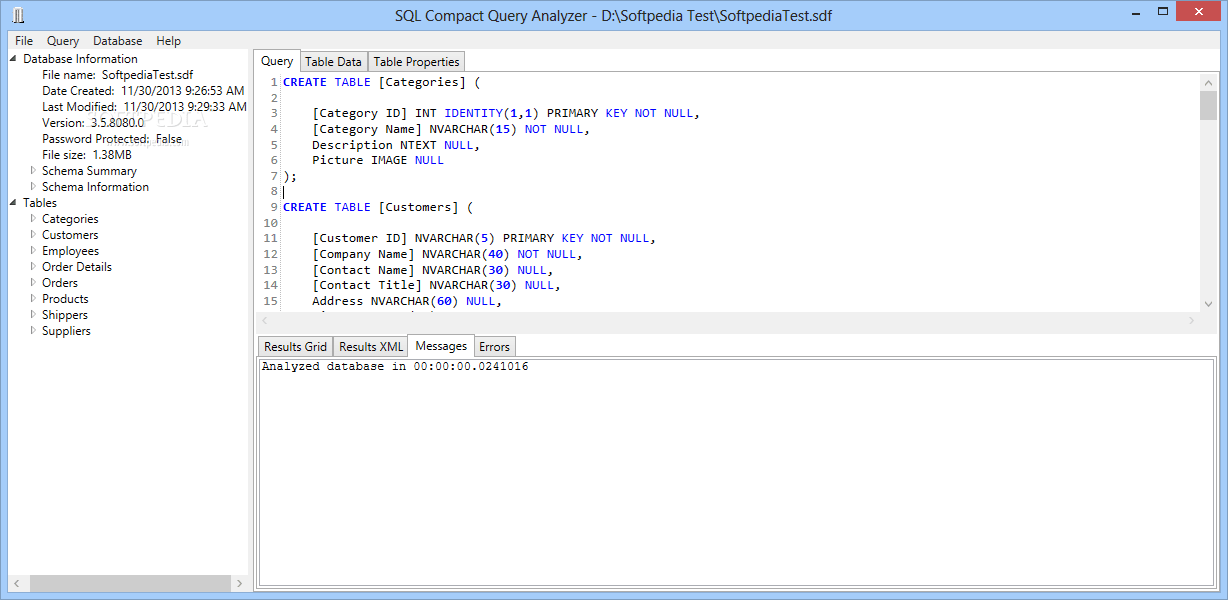Click the [Company Name] NVARCHAR(40) line

pos(447,254)
